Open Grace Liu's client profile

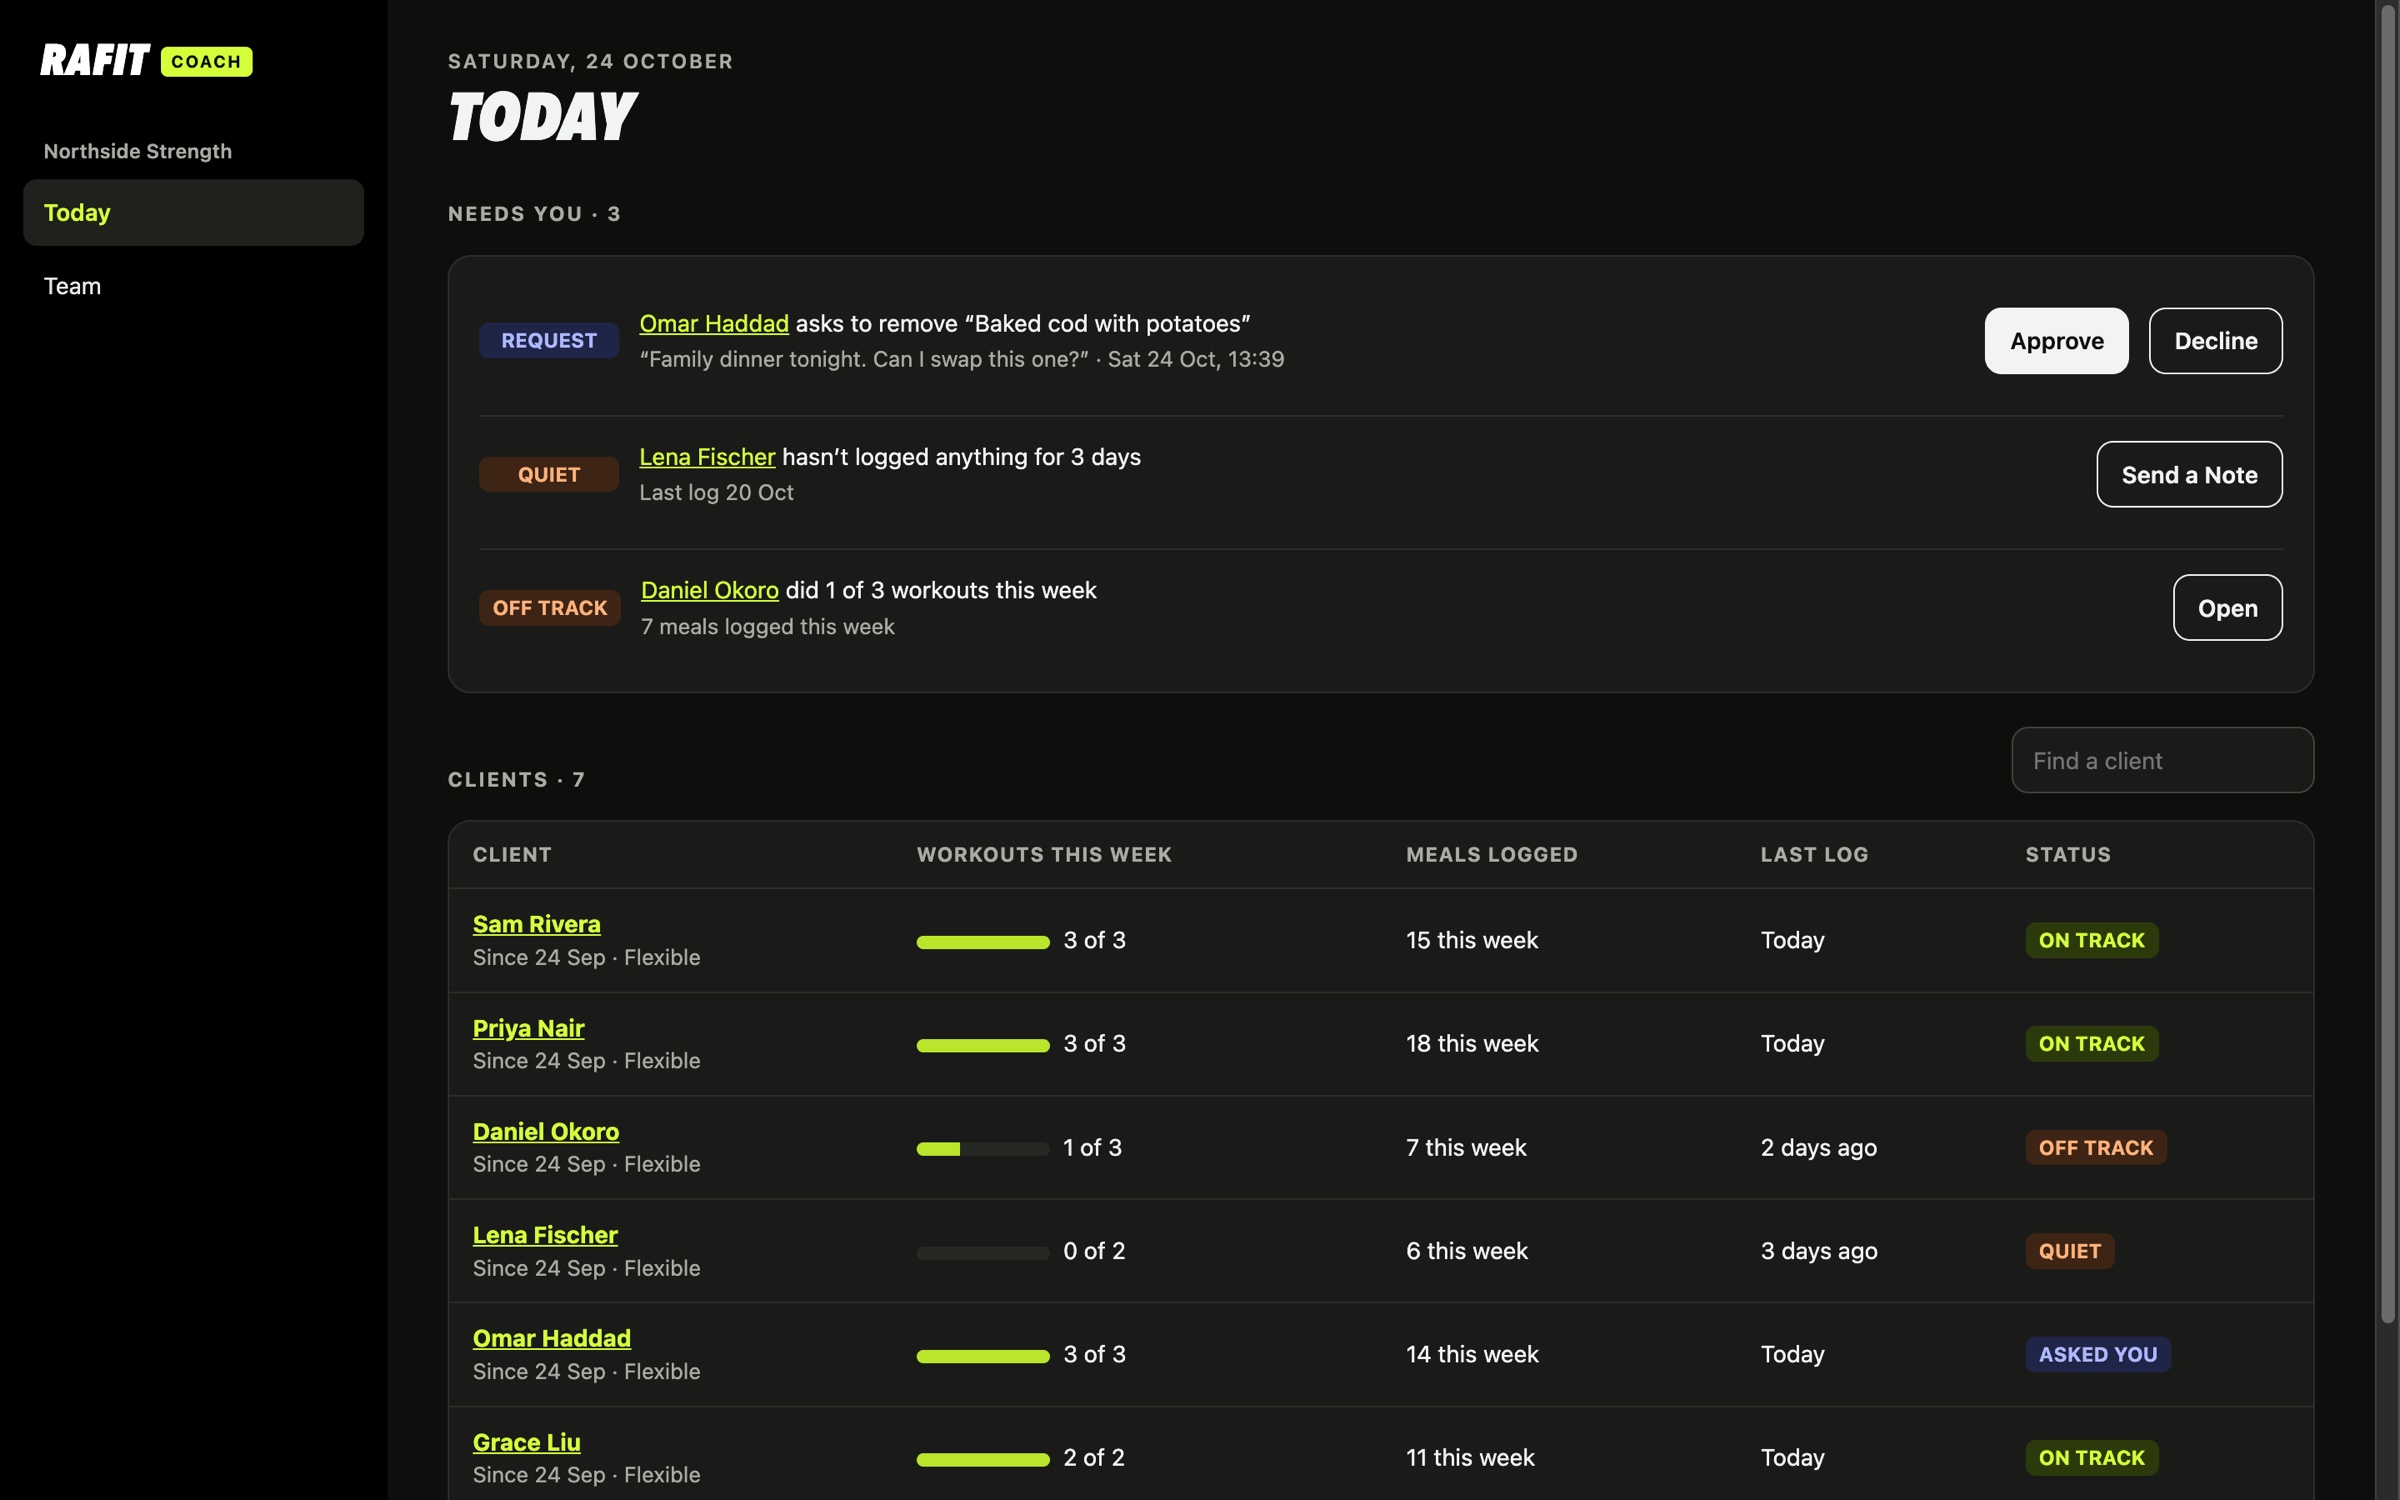coord(526,1442)
